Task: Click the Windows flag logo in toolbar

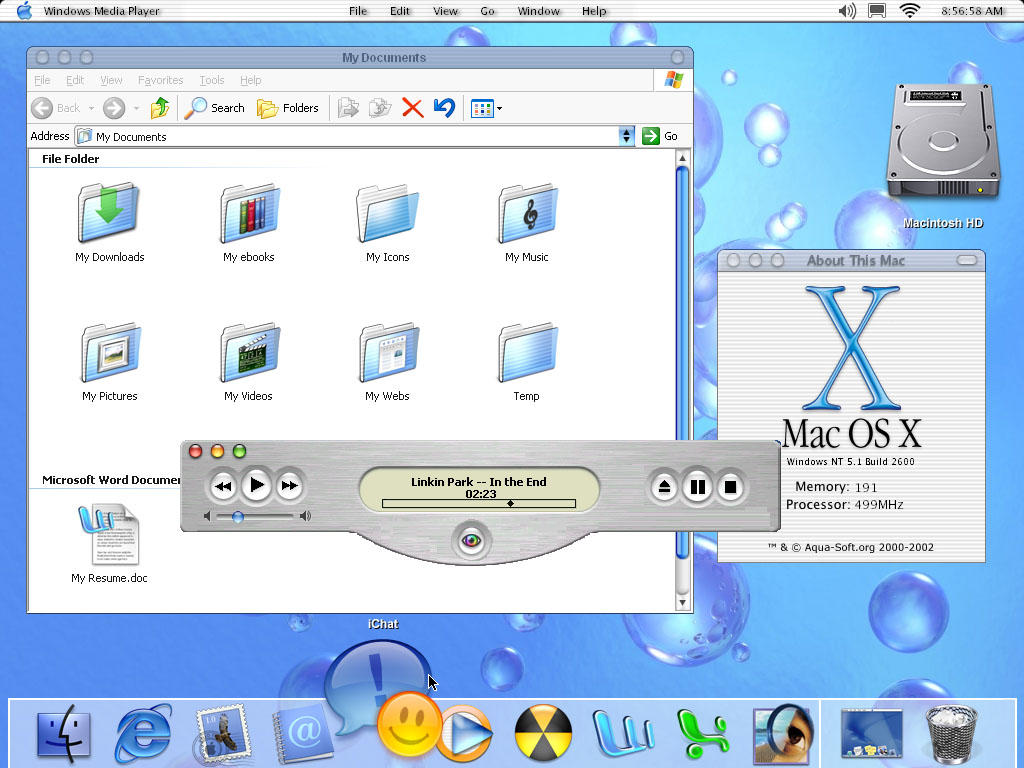Action: (674, 80)
